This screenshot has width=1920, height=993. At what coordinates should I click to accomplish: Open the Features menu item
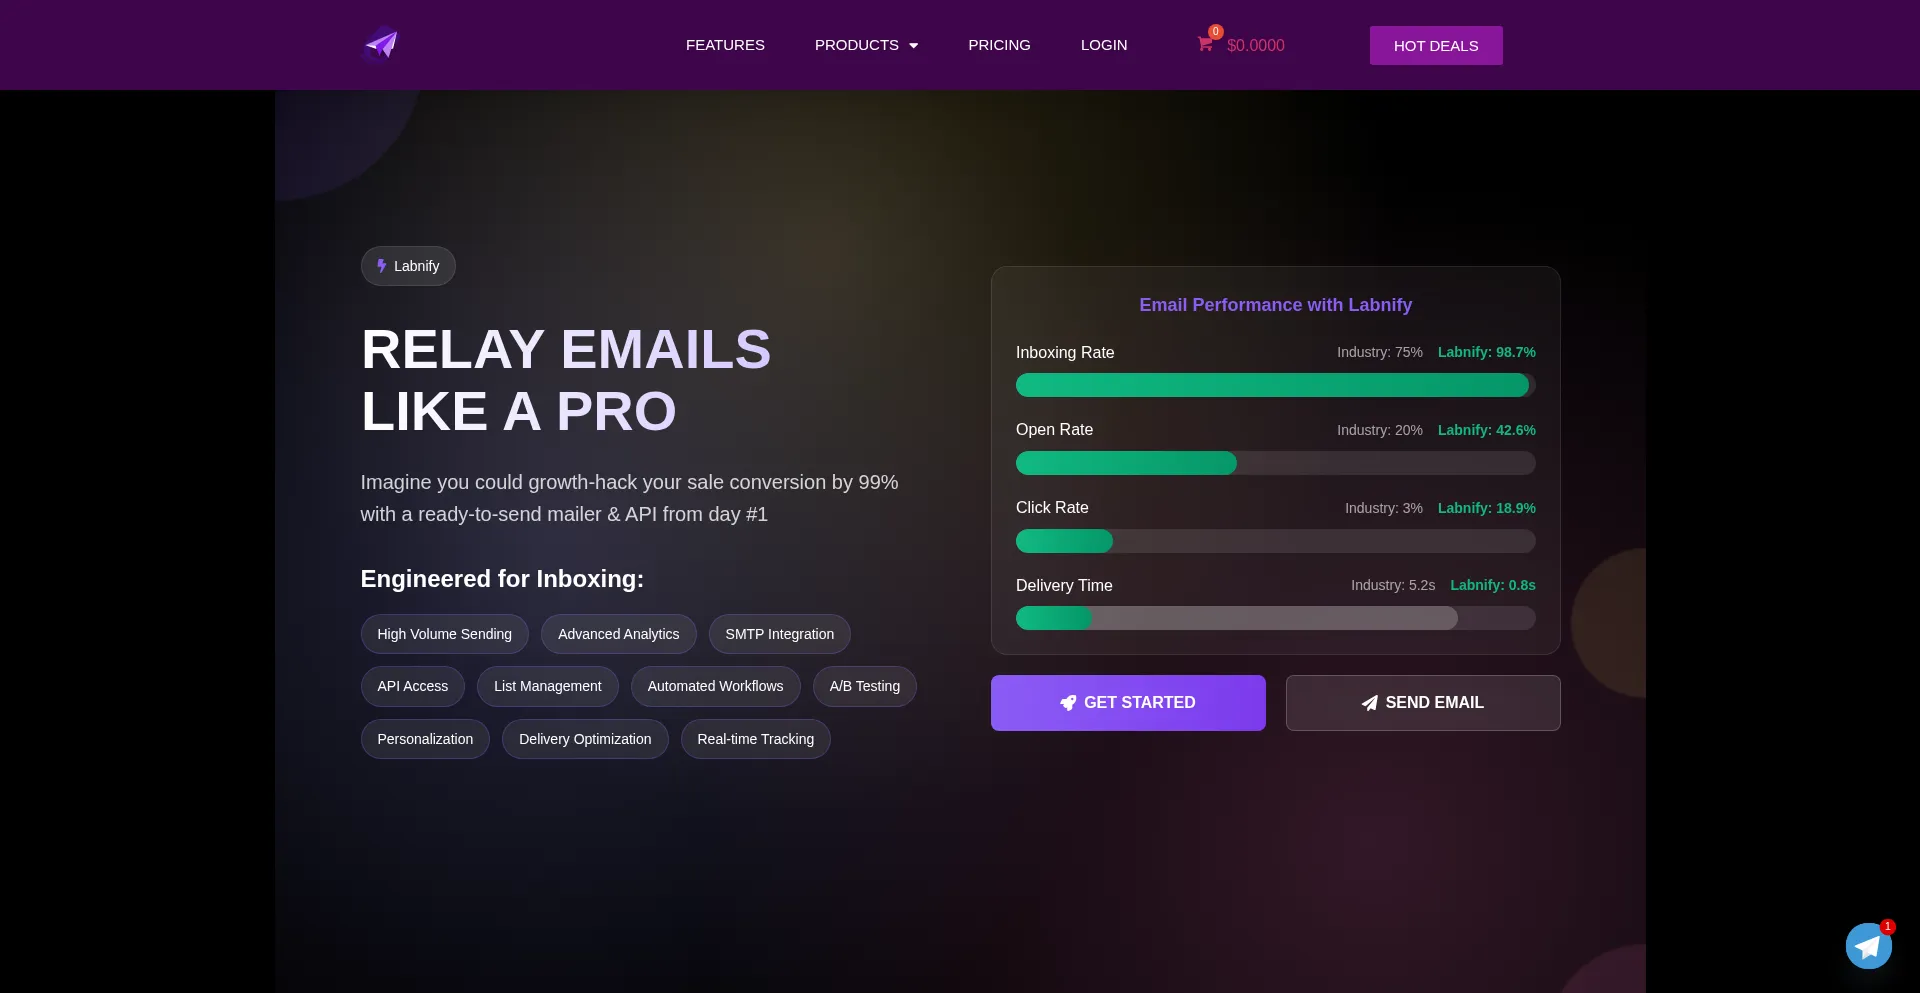[725, 45]
